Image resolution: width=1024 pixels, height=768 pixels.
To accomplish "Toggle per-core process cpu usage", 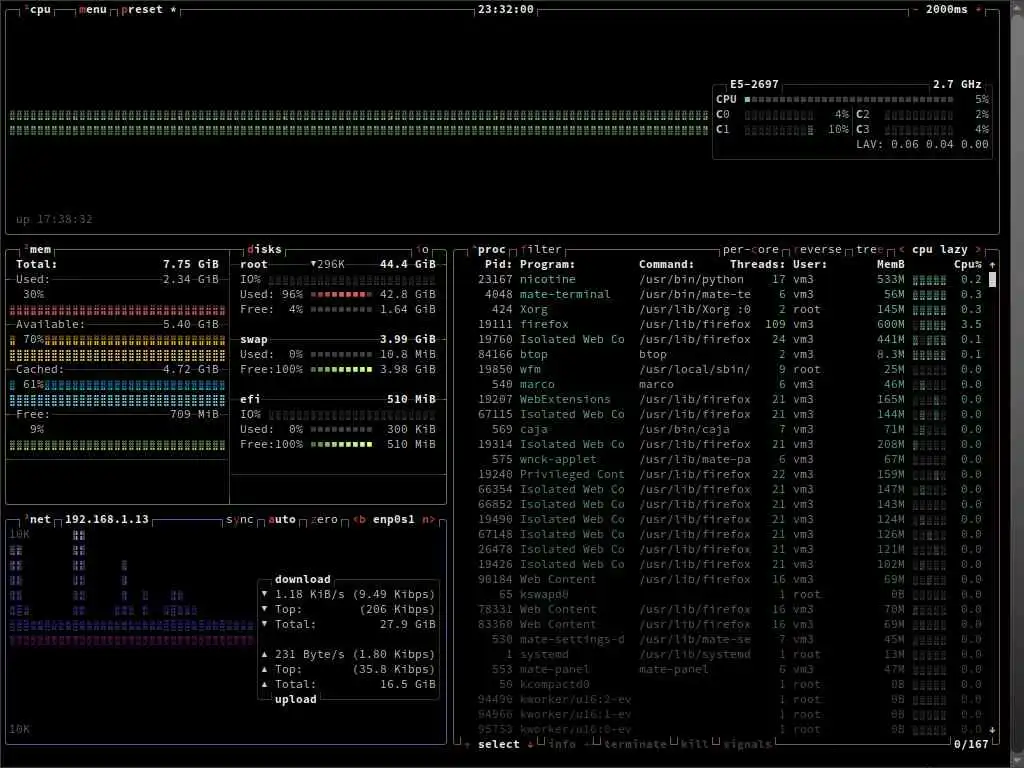I will [x=750, y=249].
